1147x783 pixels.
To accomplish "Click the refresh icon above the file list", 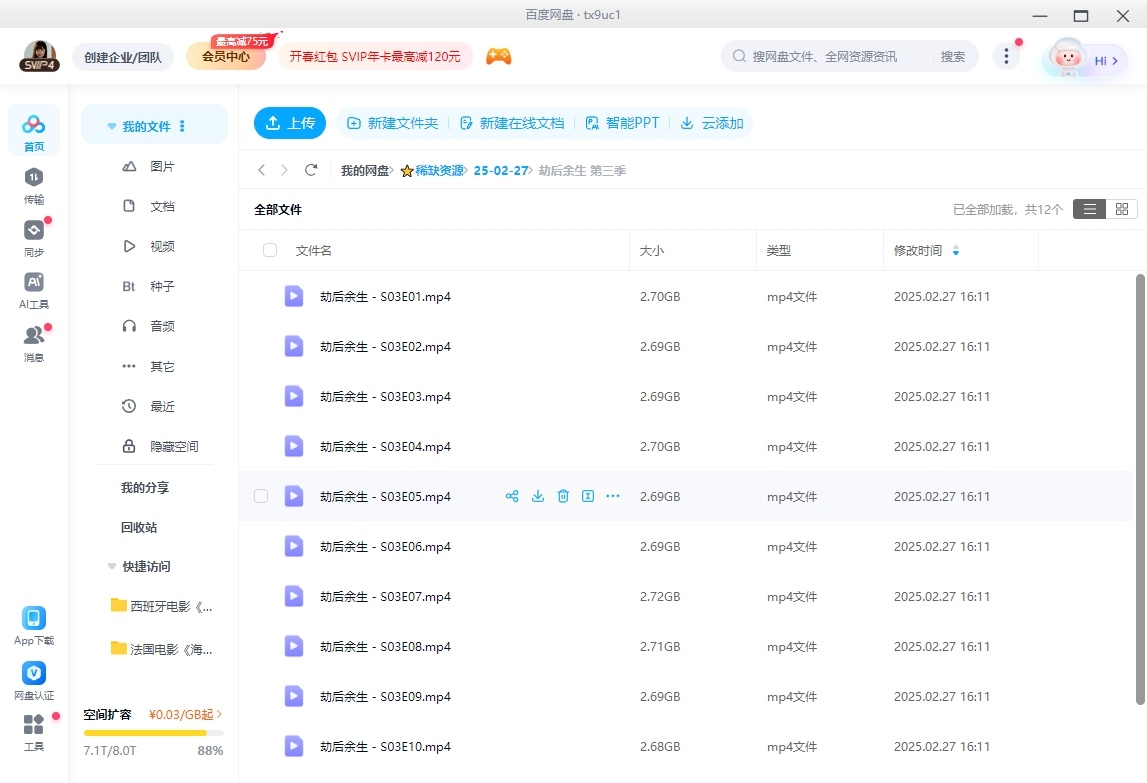I will (310, 170).
